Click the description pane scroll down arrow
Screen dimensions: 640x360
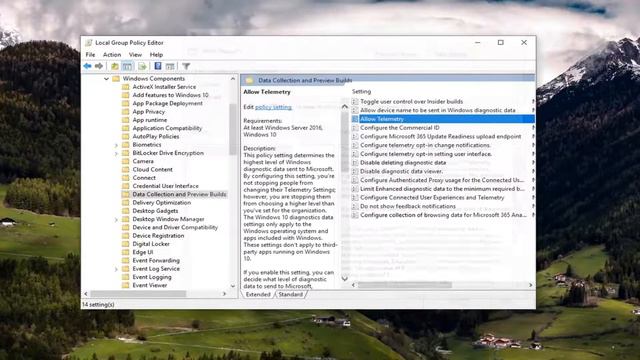click(x=345, y=279)
